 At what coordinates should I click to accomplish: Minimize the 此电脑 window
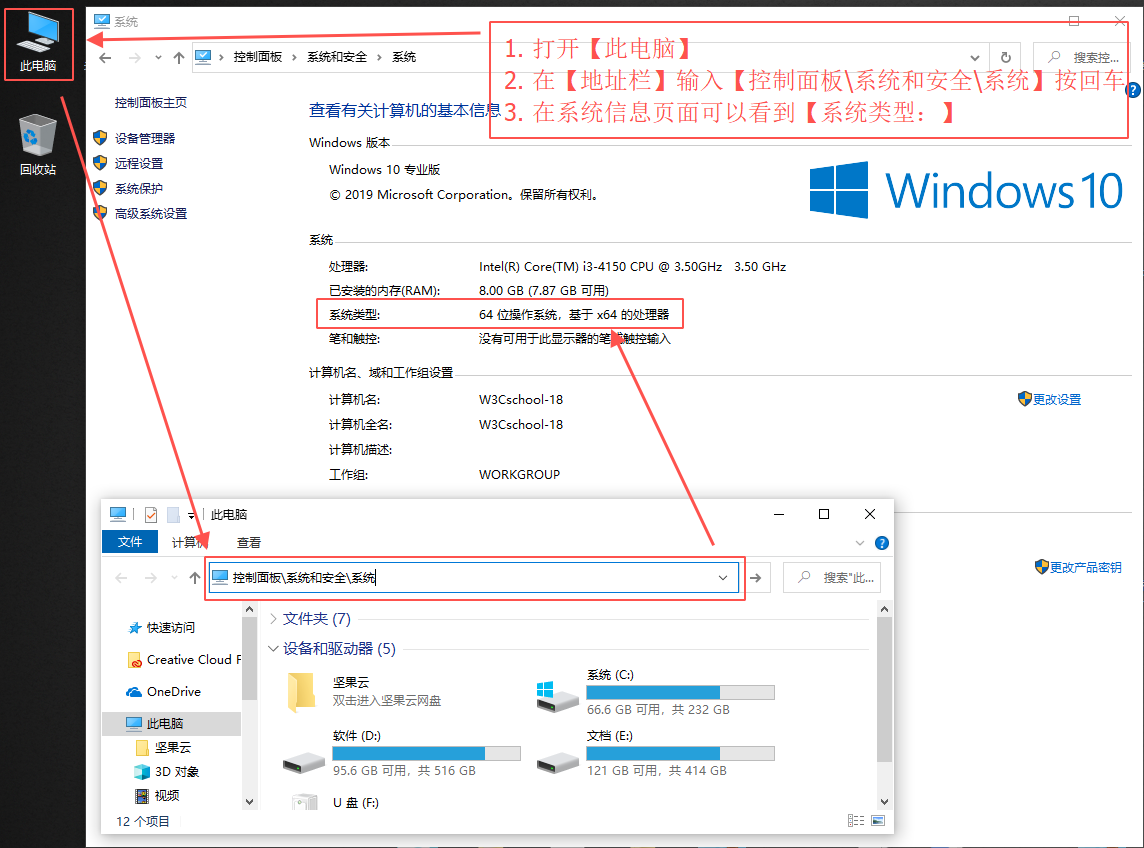coord(779,514)
